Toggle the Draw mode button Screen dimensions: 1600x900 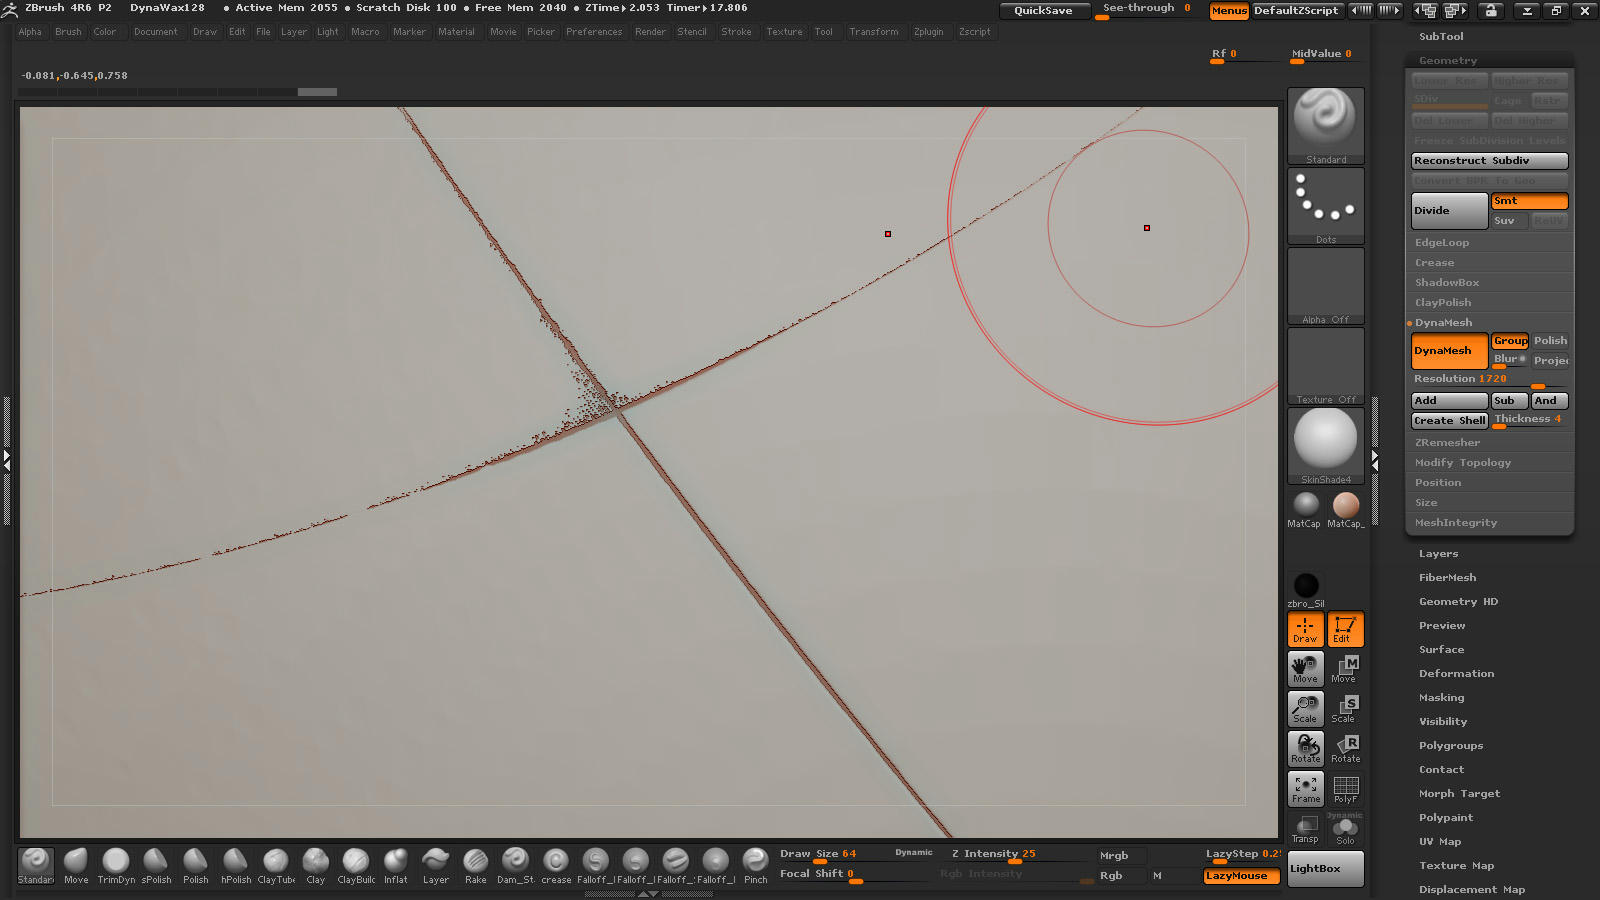1306,629
